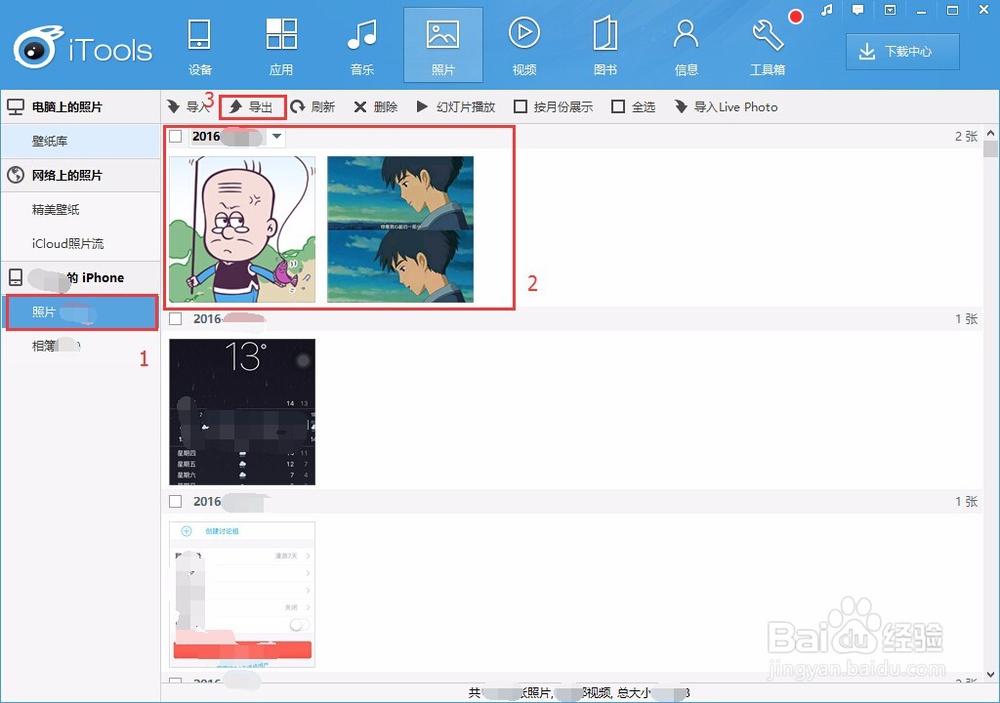Check the third 2016 group checkbox above chat screenshot

175,501
